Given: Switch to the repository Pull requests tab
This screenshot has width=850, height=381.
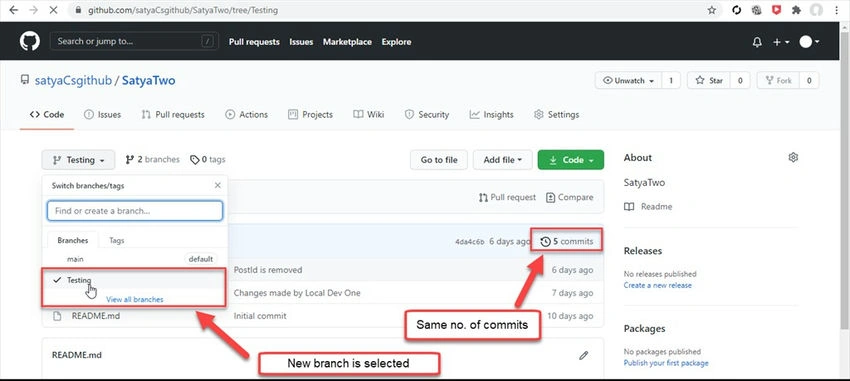Looking at the screenshot, I should [x=173, y=114].
